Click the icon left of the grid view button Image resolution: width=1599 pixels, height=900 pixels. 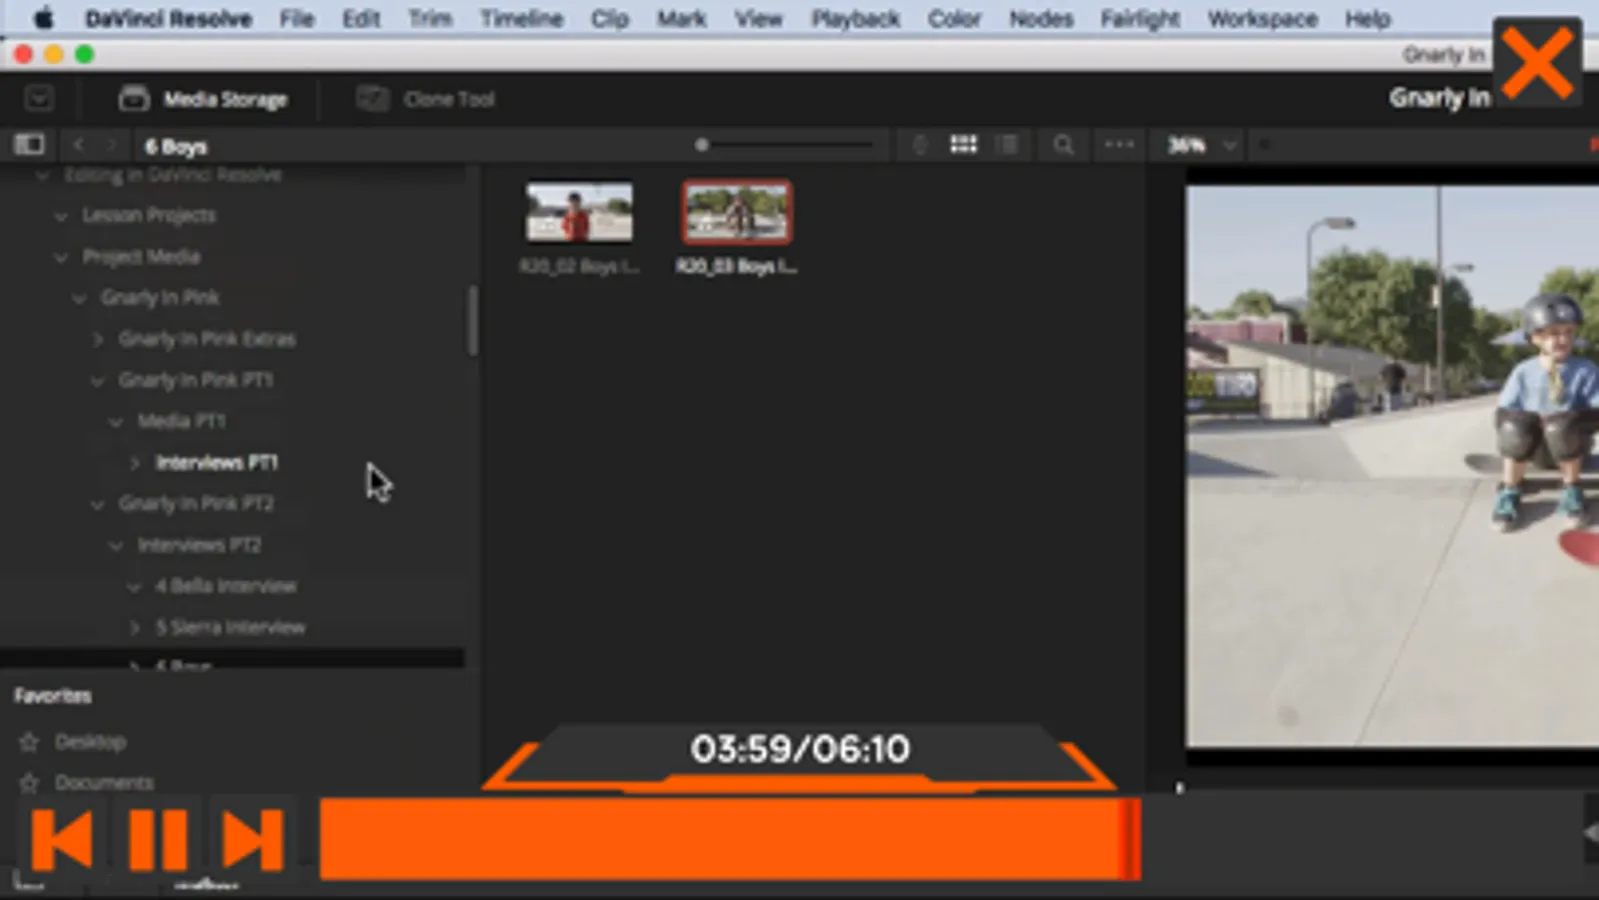pos(919,145)
